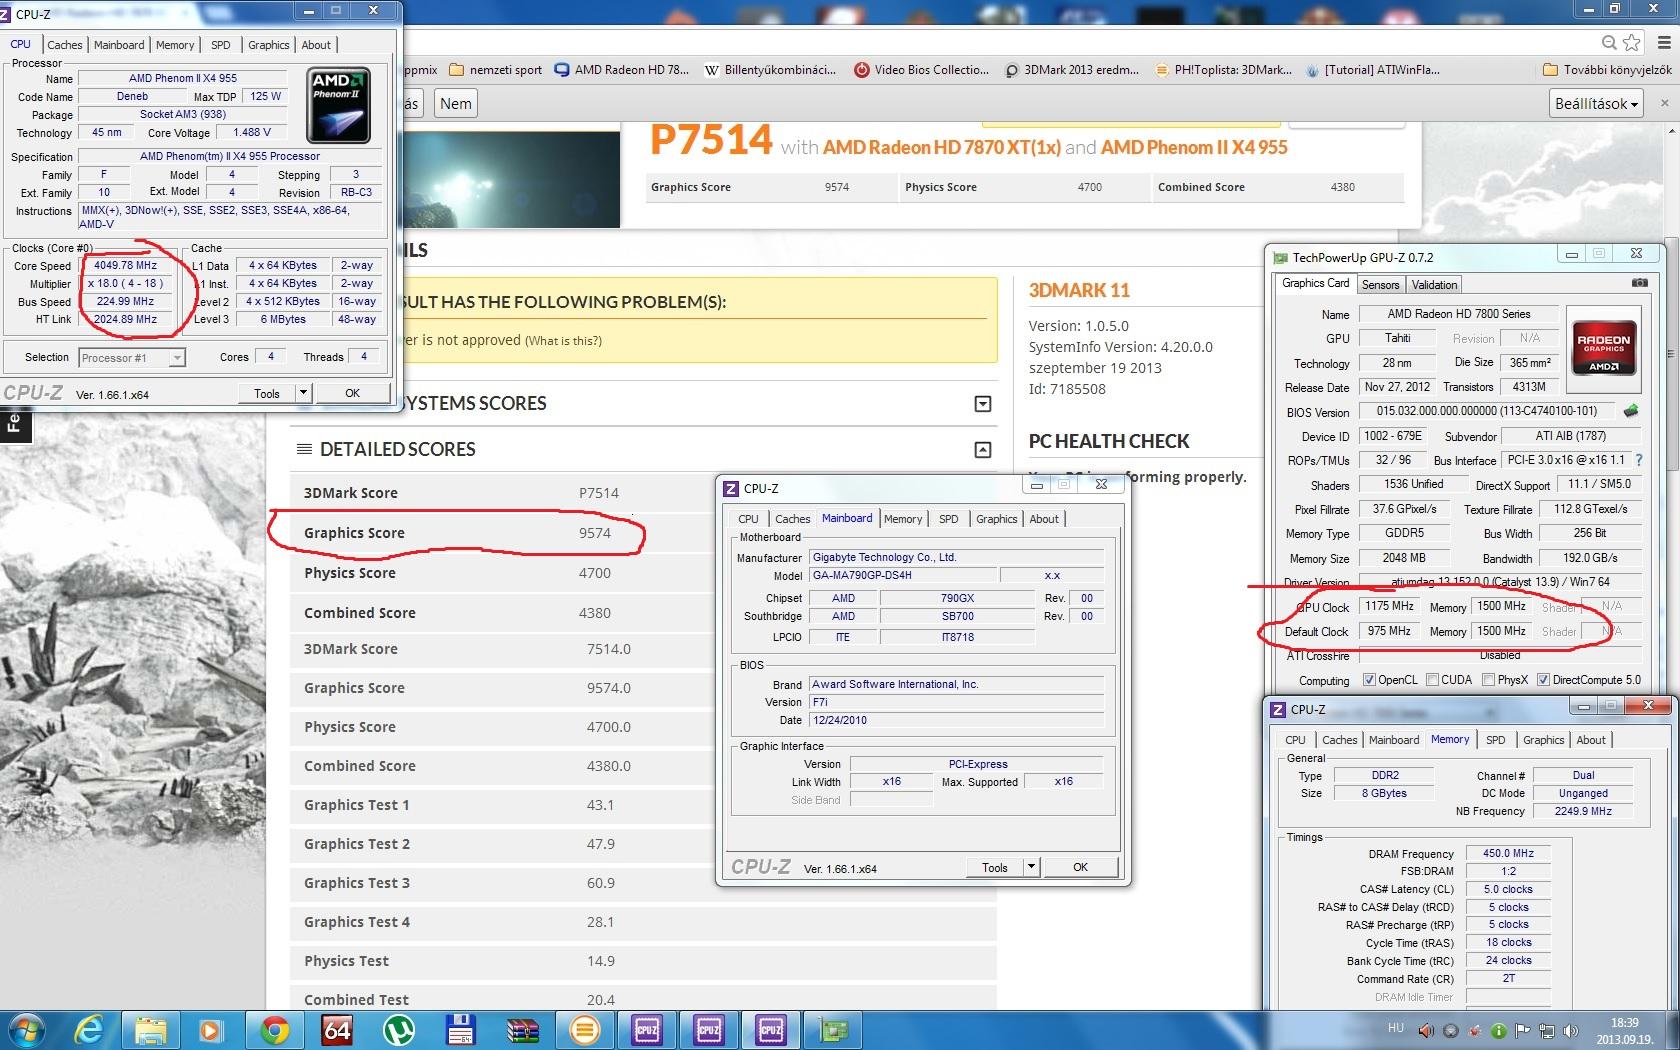This screenshot has height=1050, width=1680.
Task: Collapse the Detailed Scores section arrow
Action: 983,450
